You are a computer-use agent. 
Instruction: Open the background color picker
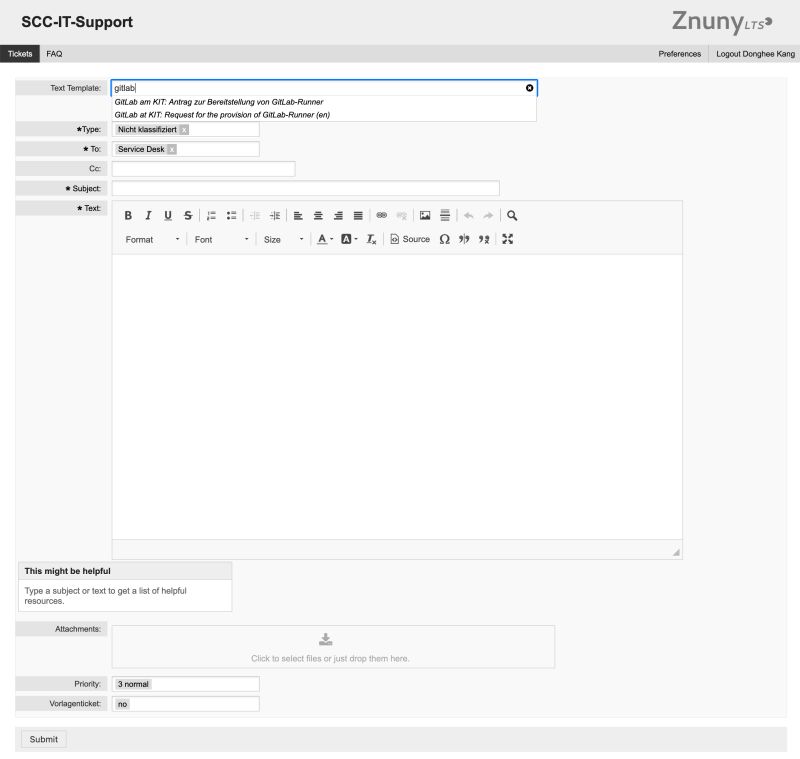[349, 239]
